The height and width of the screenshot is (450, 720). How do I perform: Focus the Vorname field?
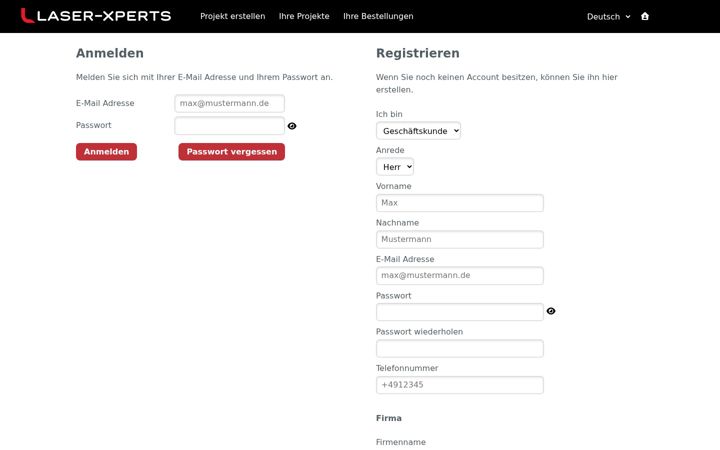point(460,203)
